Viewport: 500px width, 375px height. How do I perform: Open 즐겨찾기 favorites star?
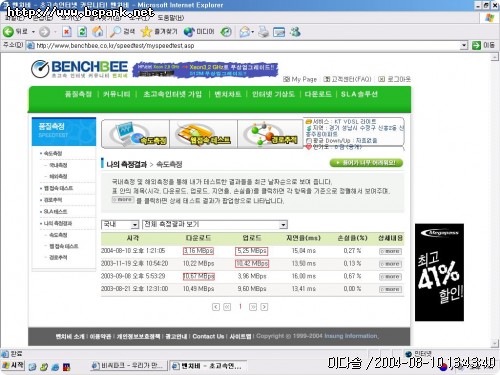tap(159, 32)
